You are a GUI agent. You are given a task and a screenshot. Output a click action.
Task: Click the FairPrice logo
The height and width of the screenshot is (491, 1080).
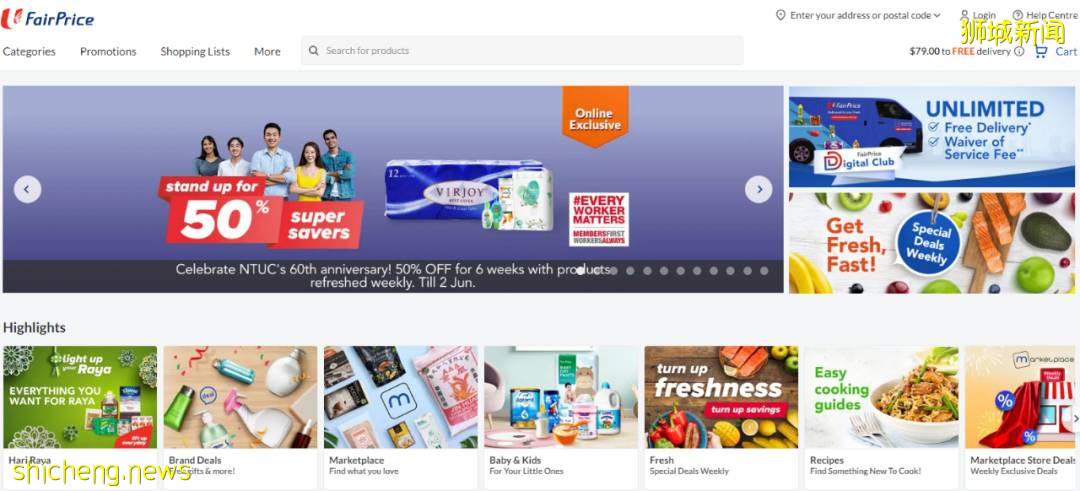[x=48, y=19]
